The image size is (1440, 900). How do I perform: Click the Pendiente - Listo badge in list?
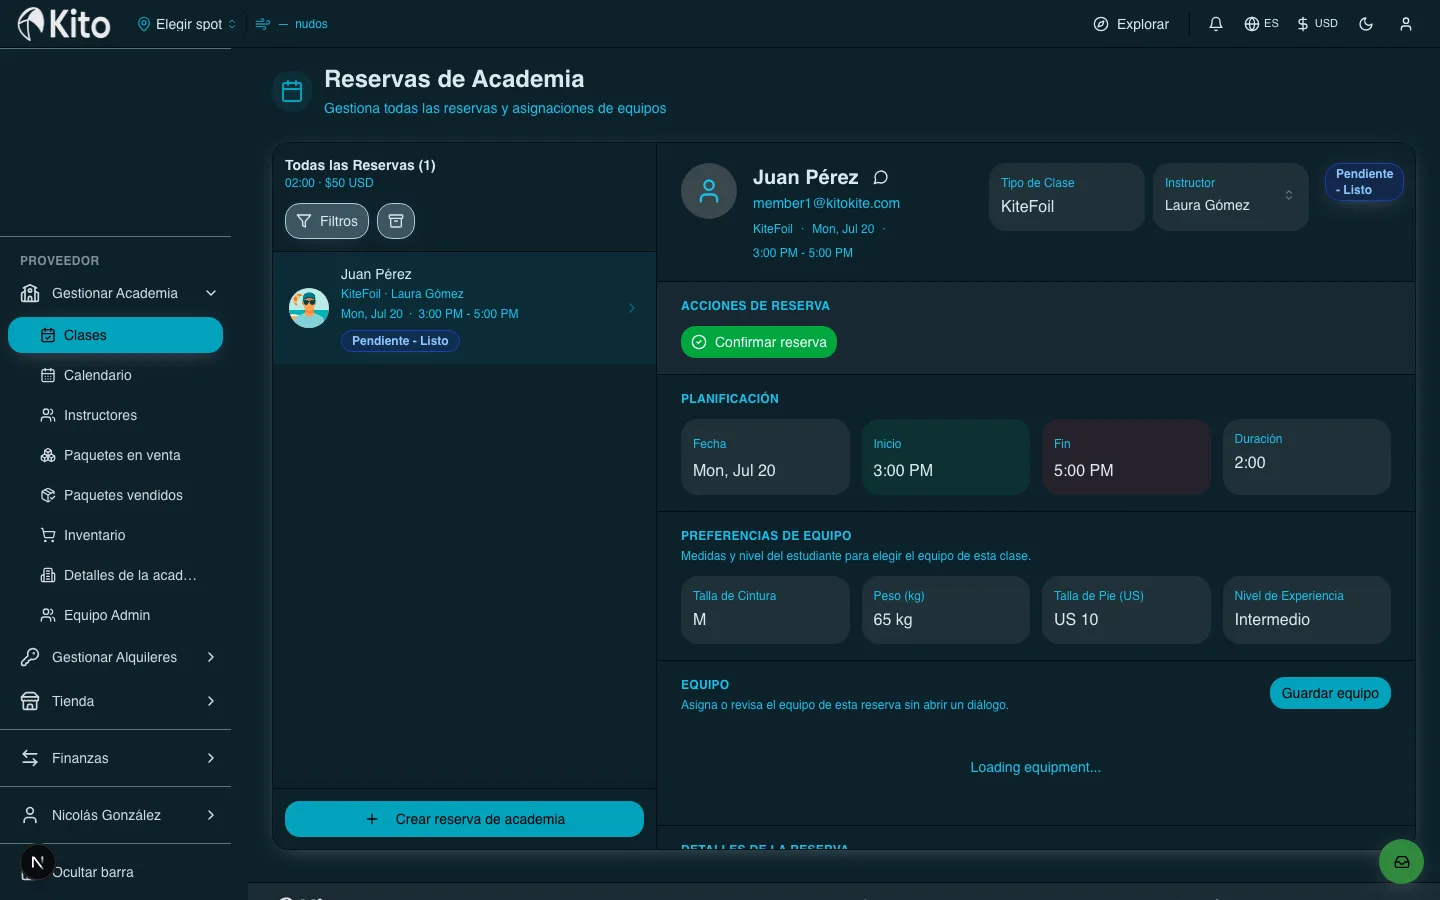(400, 341)
